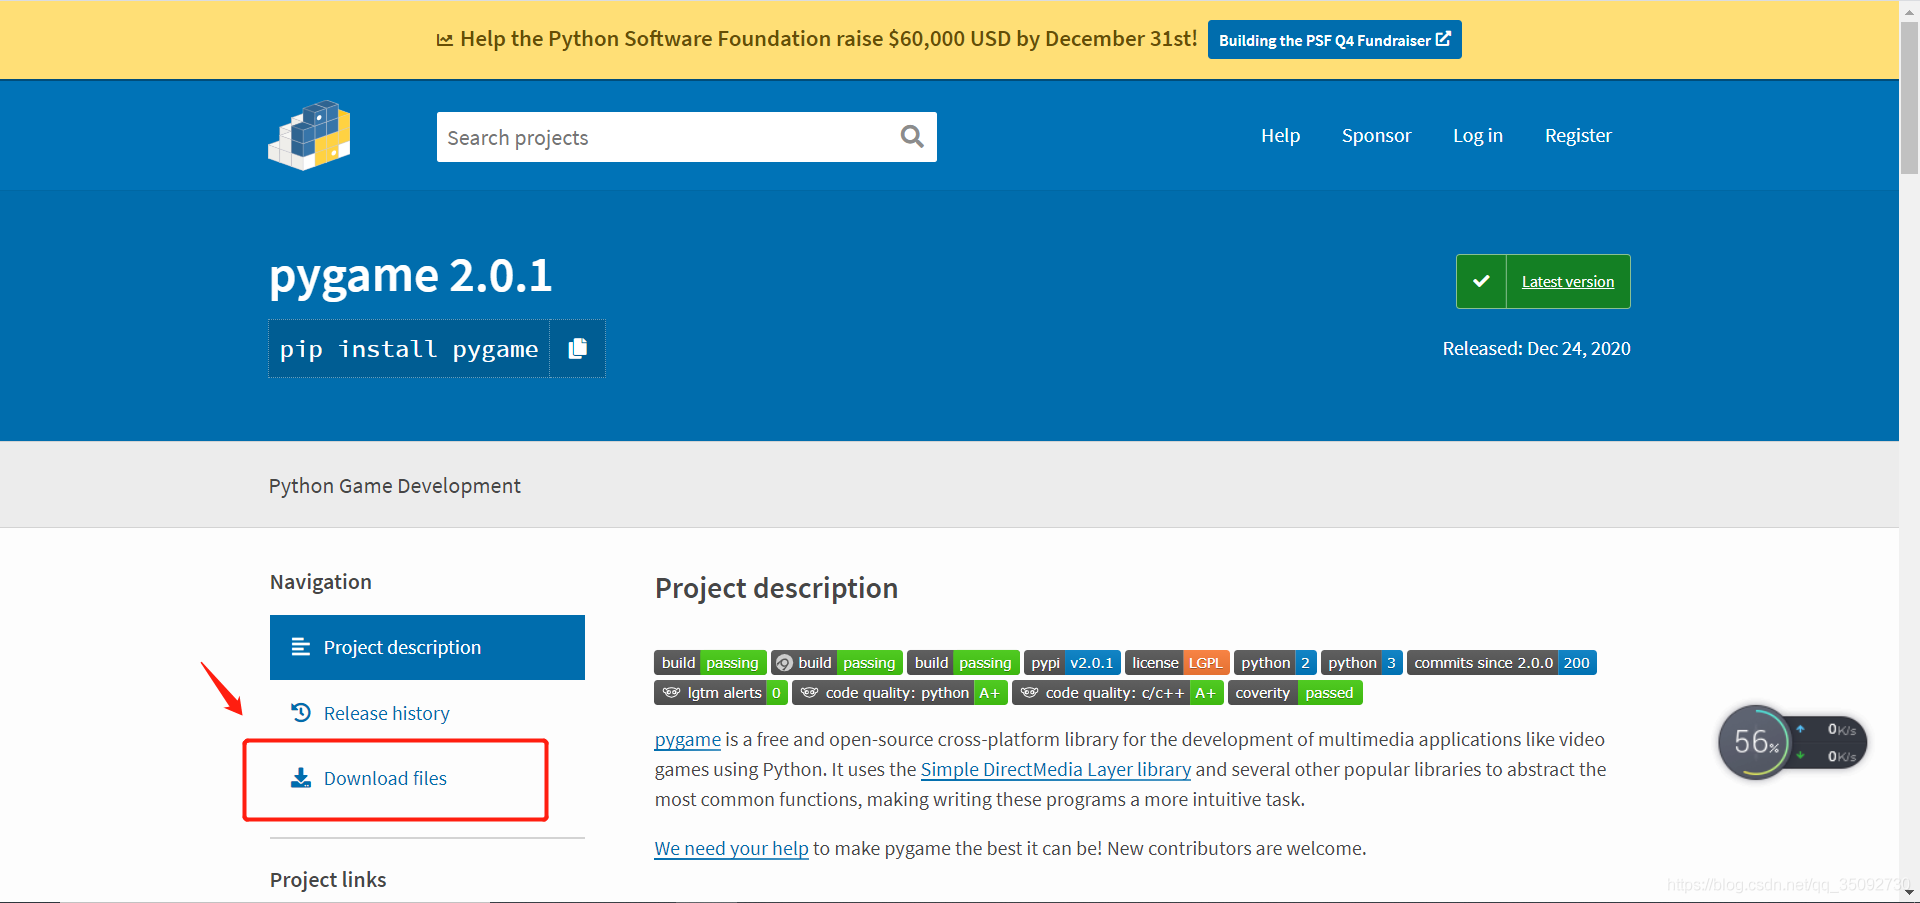Click the fundraiser banner help text
1920x903 pixels.
[828, 39]
